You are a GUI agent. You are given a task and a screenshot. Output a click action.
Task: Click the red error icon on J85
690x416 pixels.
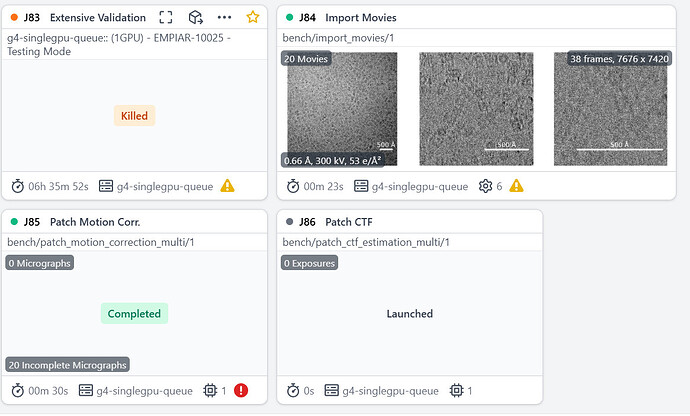[x=243, y=390]
